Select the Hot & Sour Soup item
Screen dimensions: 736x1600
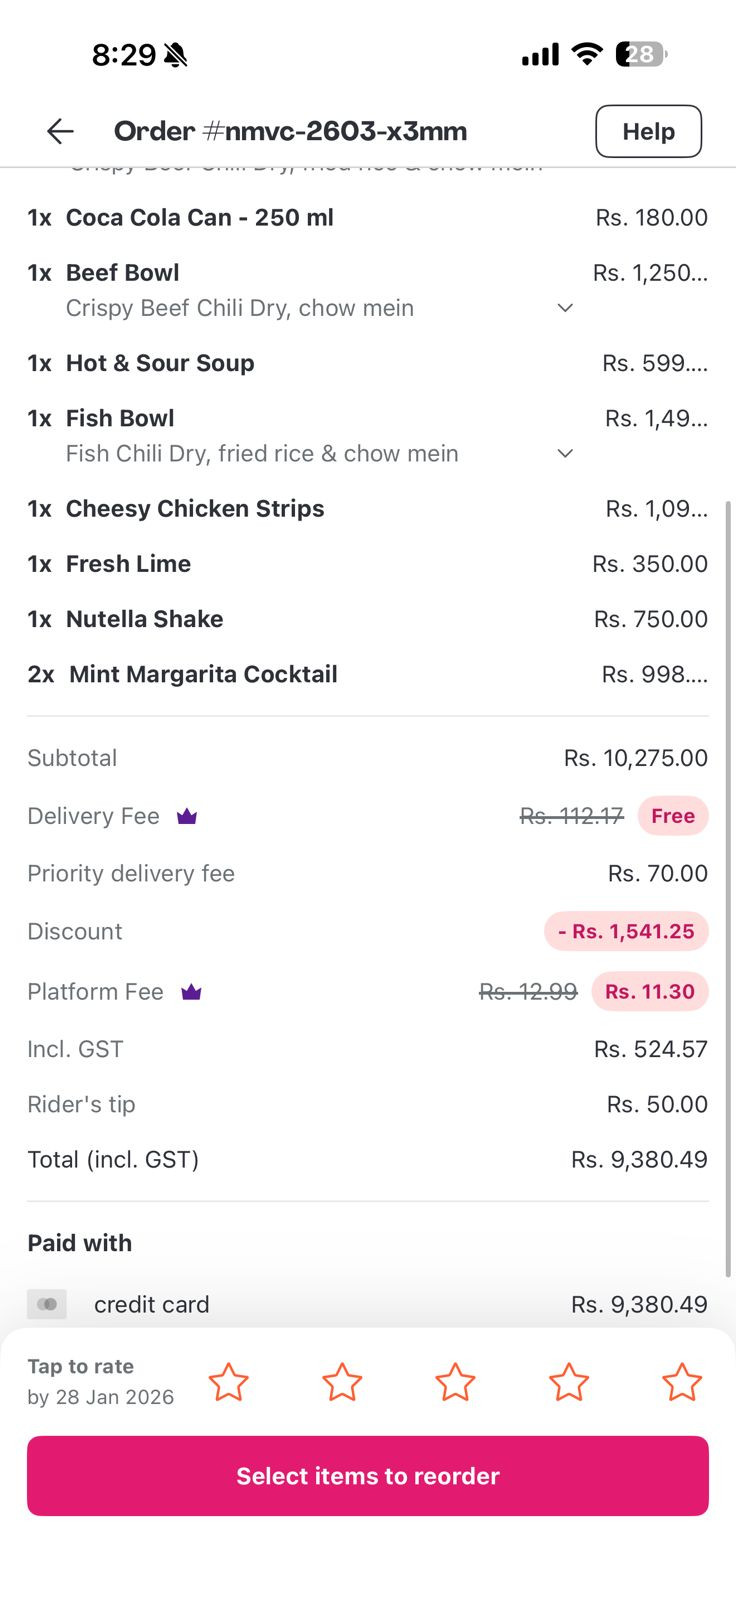tap(160, 363)
